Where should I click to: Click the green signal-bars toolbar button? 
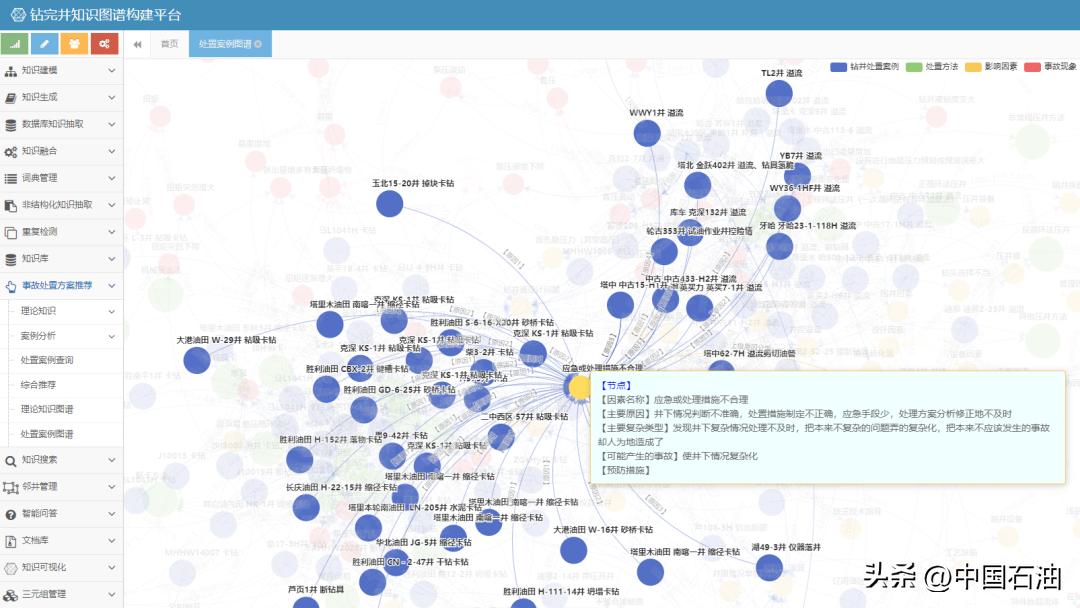tap(14, 43)
